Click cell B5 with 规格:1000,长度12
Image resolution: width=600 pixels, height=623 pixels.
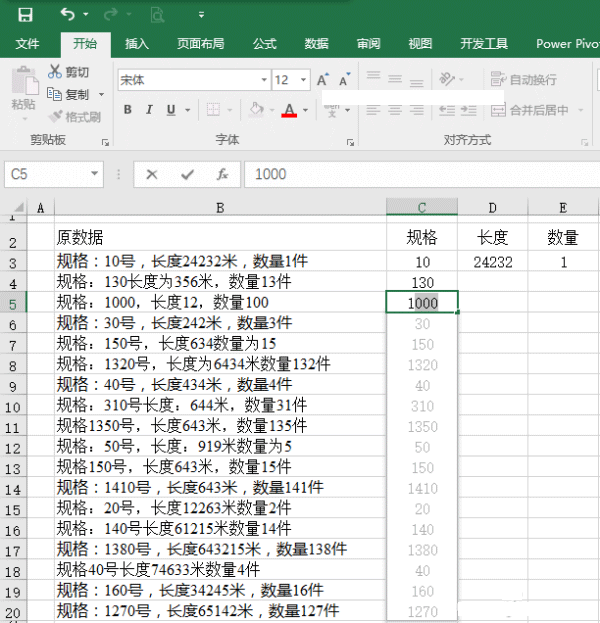[220, 302]
